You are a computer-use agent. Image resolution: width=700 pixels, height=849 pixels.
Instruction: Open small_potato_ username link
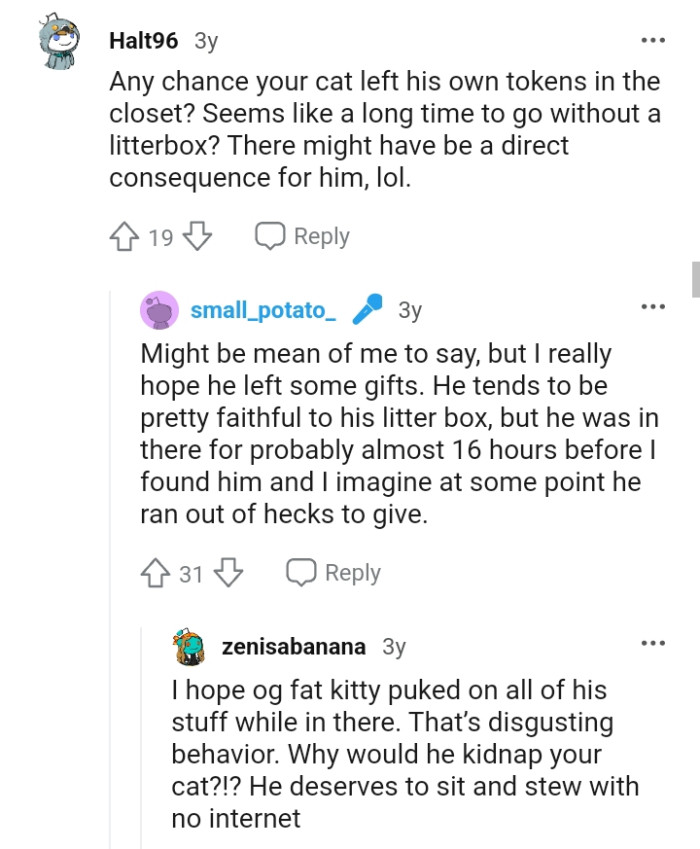click(263, 310)
